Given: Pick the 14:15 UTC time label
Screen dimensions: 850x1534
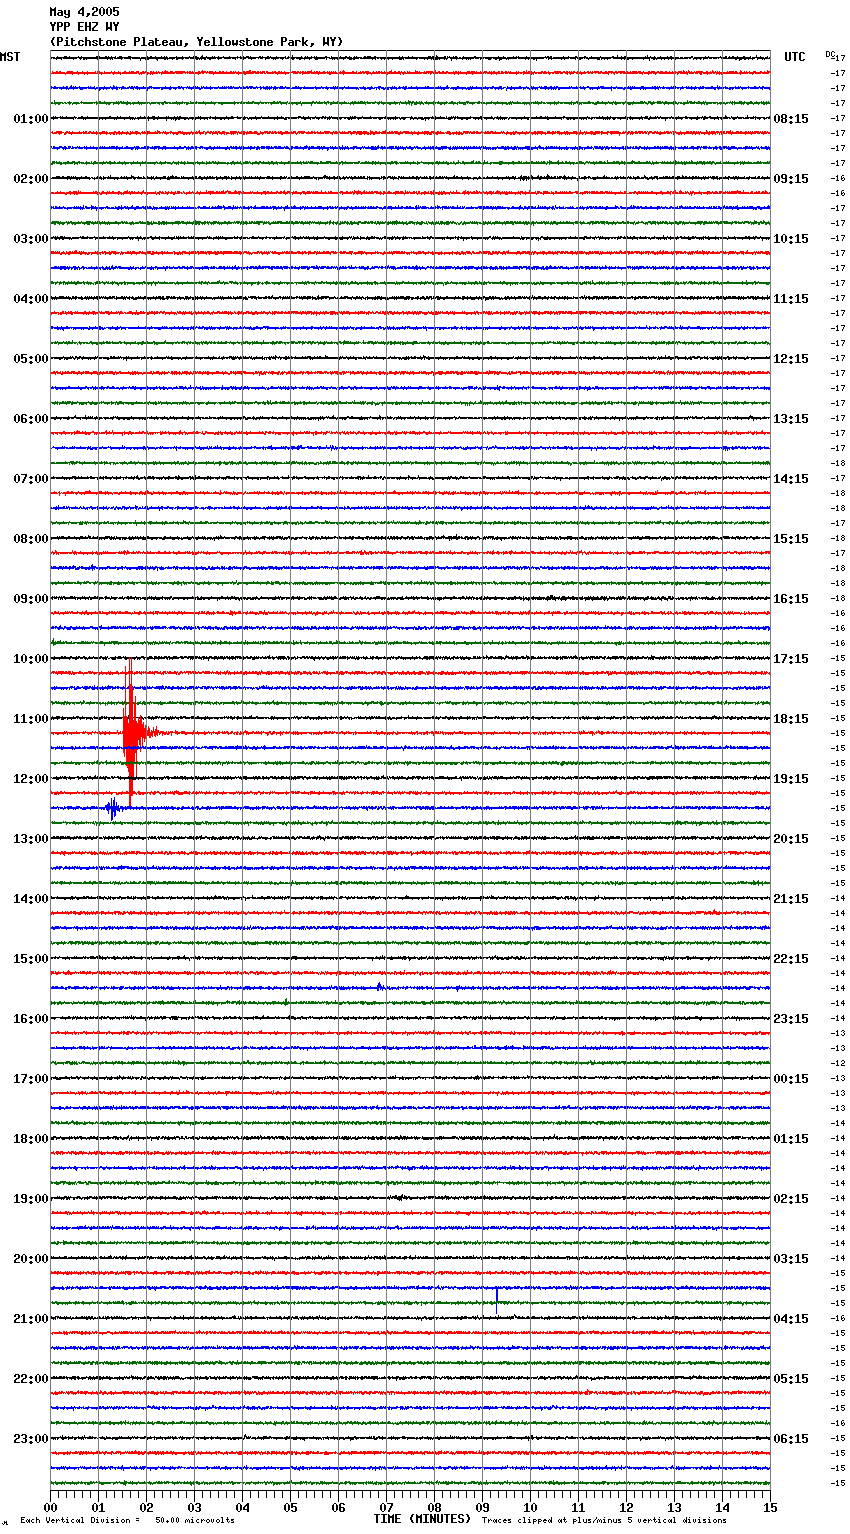Looking at the screenshot, I should coord(791,479).
